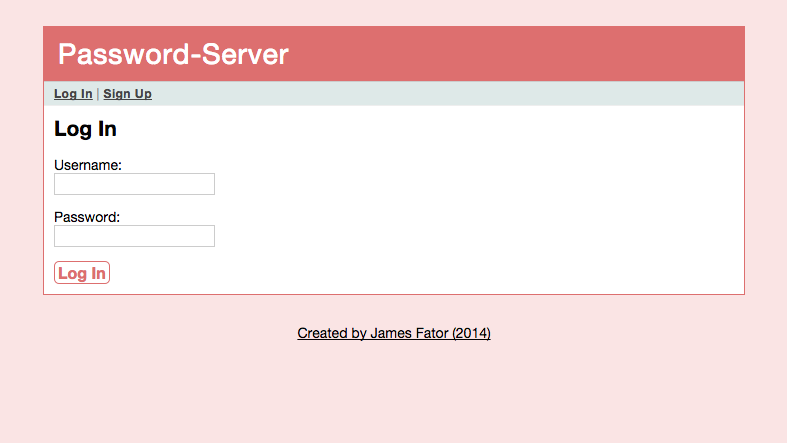Open the Sign Up navigation link
Screen dimensions: 787x443
click(x=127, y=94)
